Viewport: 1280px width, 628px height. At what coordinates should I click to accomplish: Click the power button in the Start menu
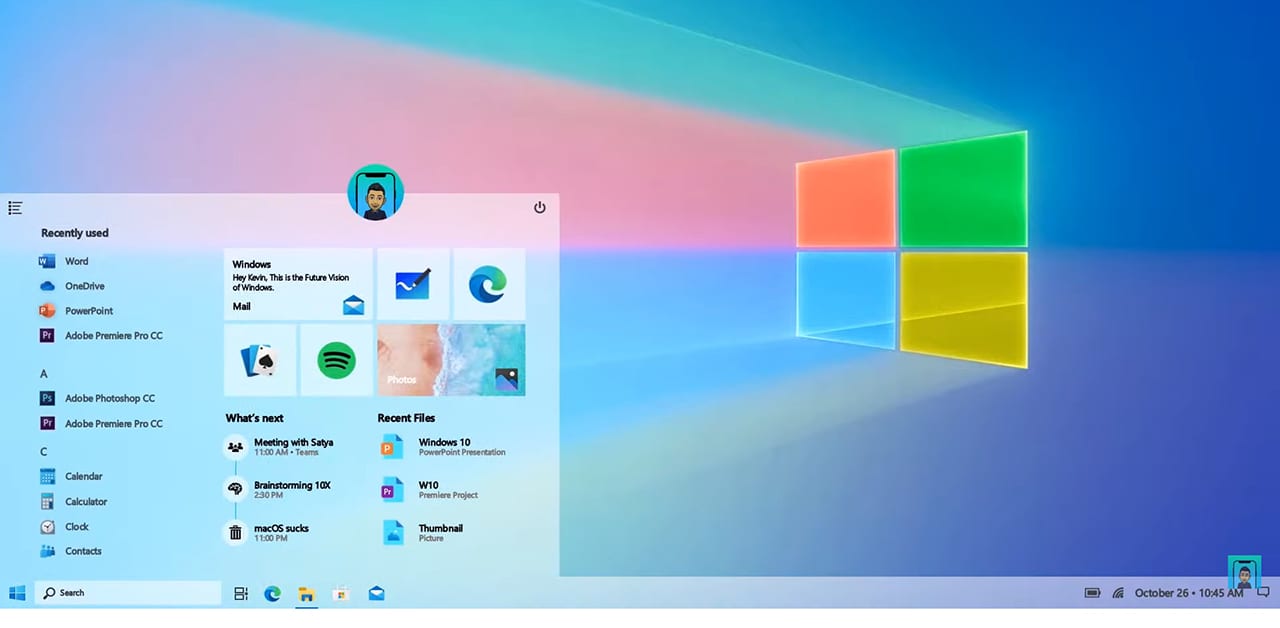click(x=540, y=208)
